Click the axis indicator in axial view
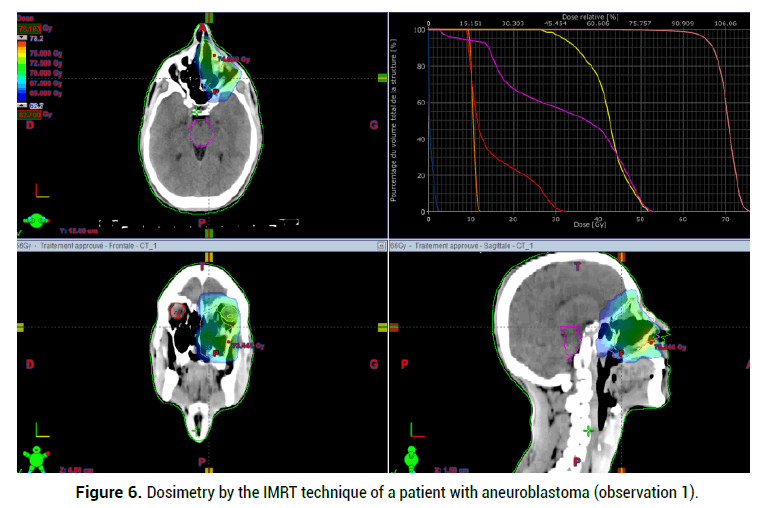Screen dimensions: 762x508 (40, 188)
